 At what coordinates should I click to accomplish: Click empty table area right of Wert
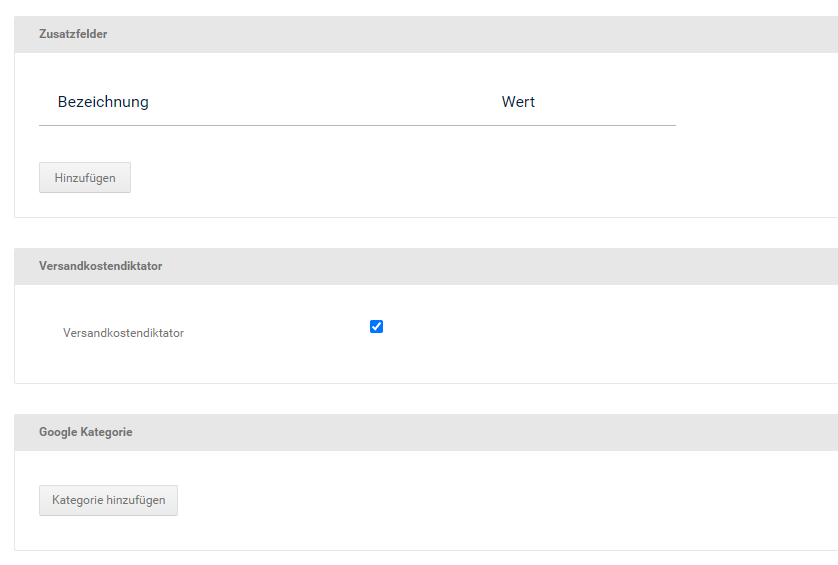[620, 102]
